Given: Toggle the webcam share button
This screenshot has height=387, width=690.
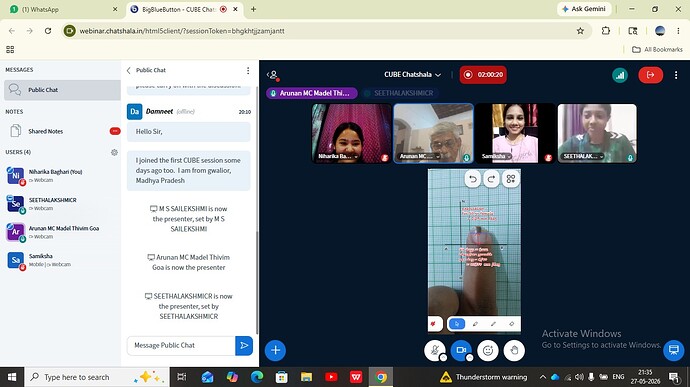Looking at the screenshot, I should click(461, 350).
